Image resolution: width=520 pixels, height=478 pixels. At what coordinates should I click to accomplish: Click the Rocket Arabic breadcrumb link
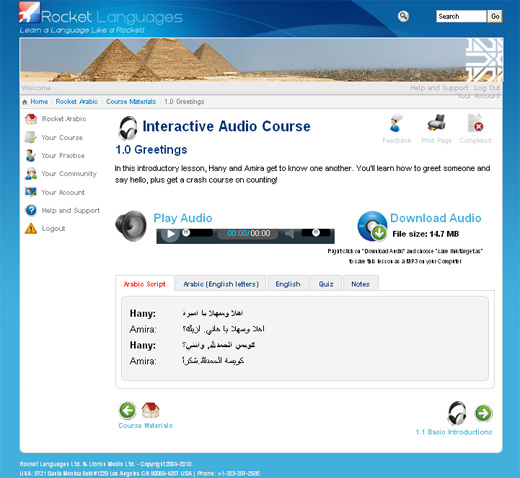tap(76, 102)
